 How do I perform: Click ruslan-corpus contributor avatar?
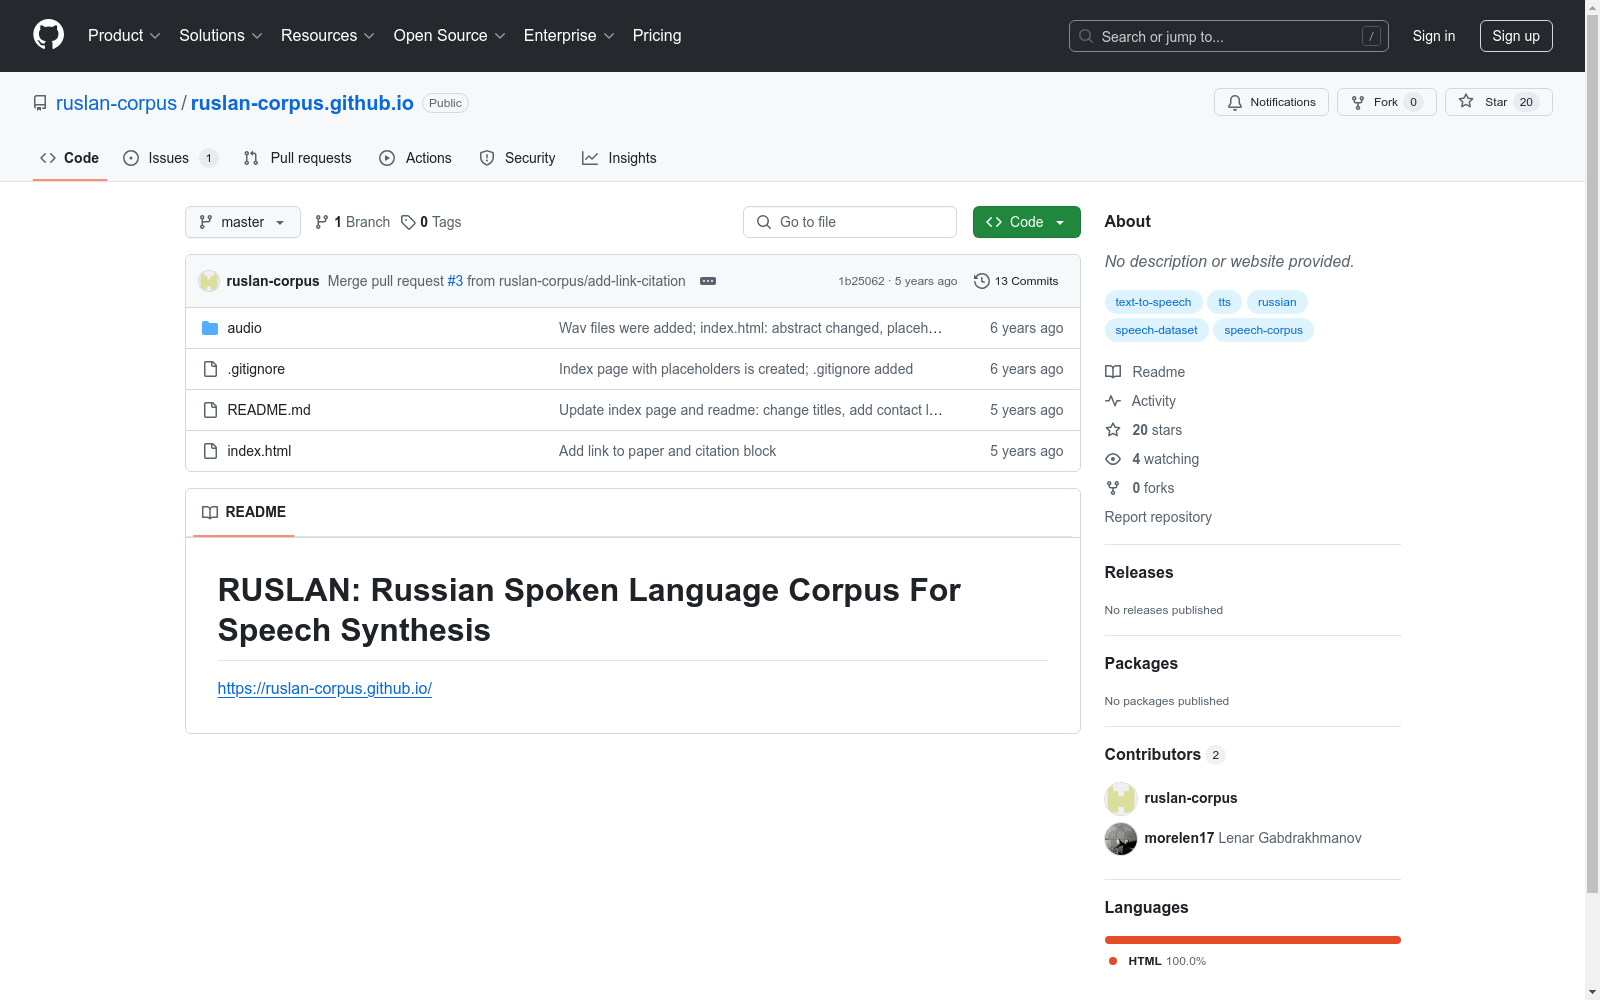pyautogui.click(x=1121, y=798)
